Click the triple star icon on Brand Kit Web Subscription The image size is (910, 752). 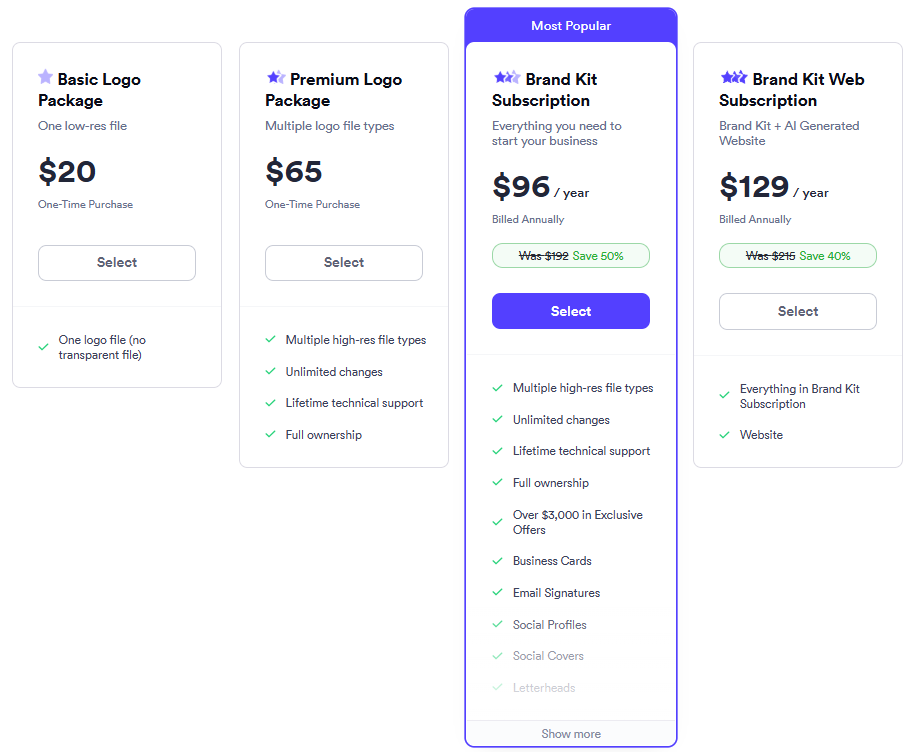733,77
